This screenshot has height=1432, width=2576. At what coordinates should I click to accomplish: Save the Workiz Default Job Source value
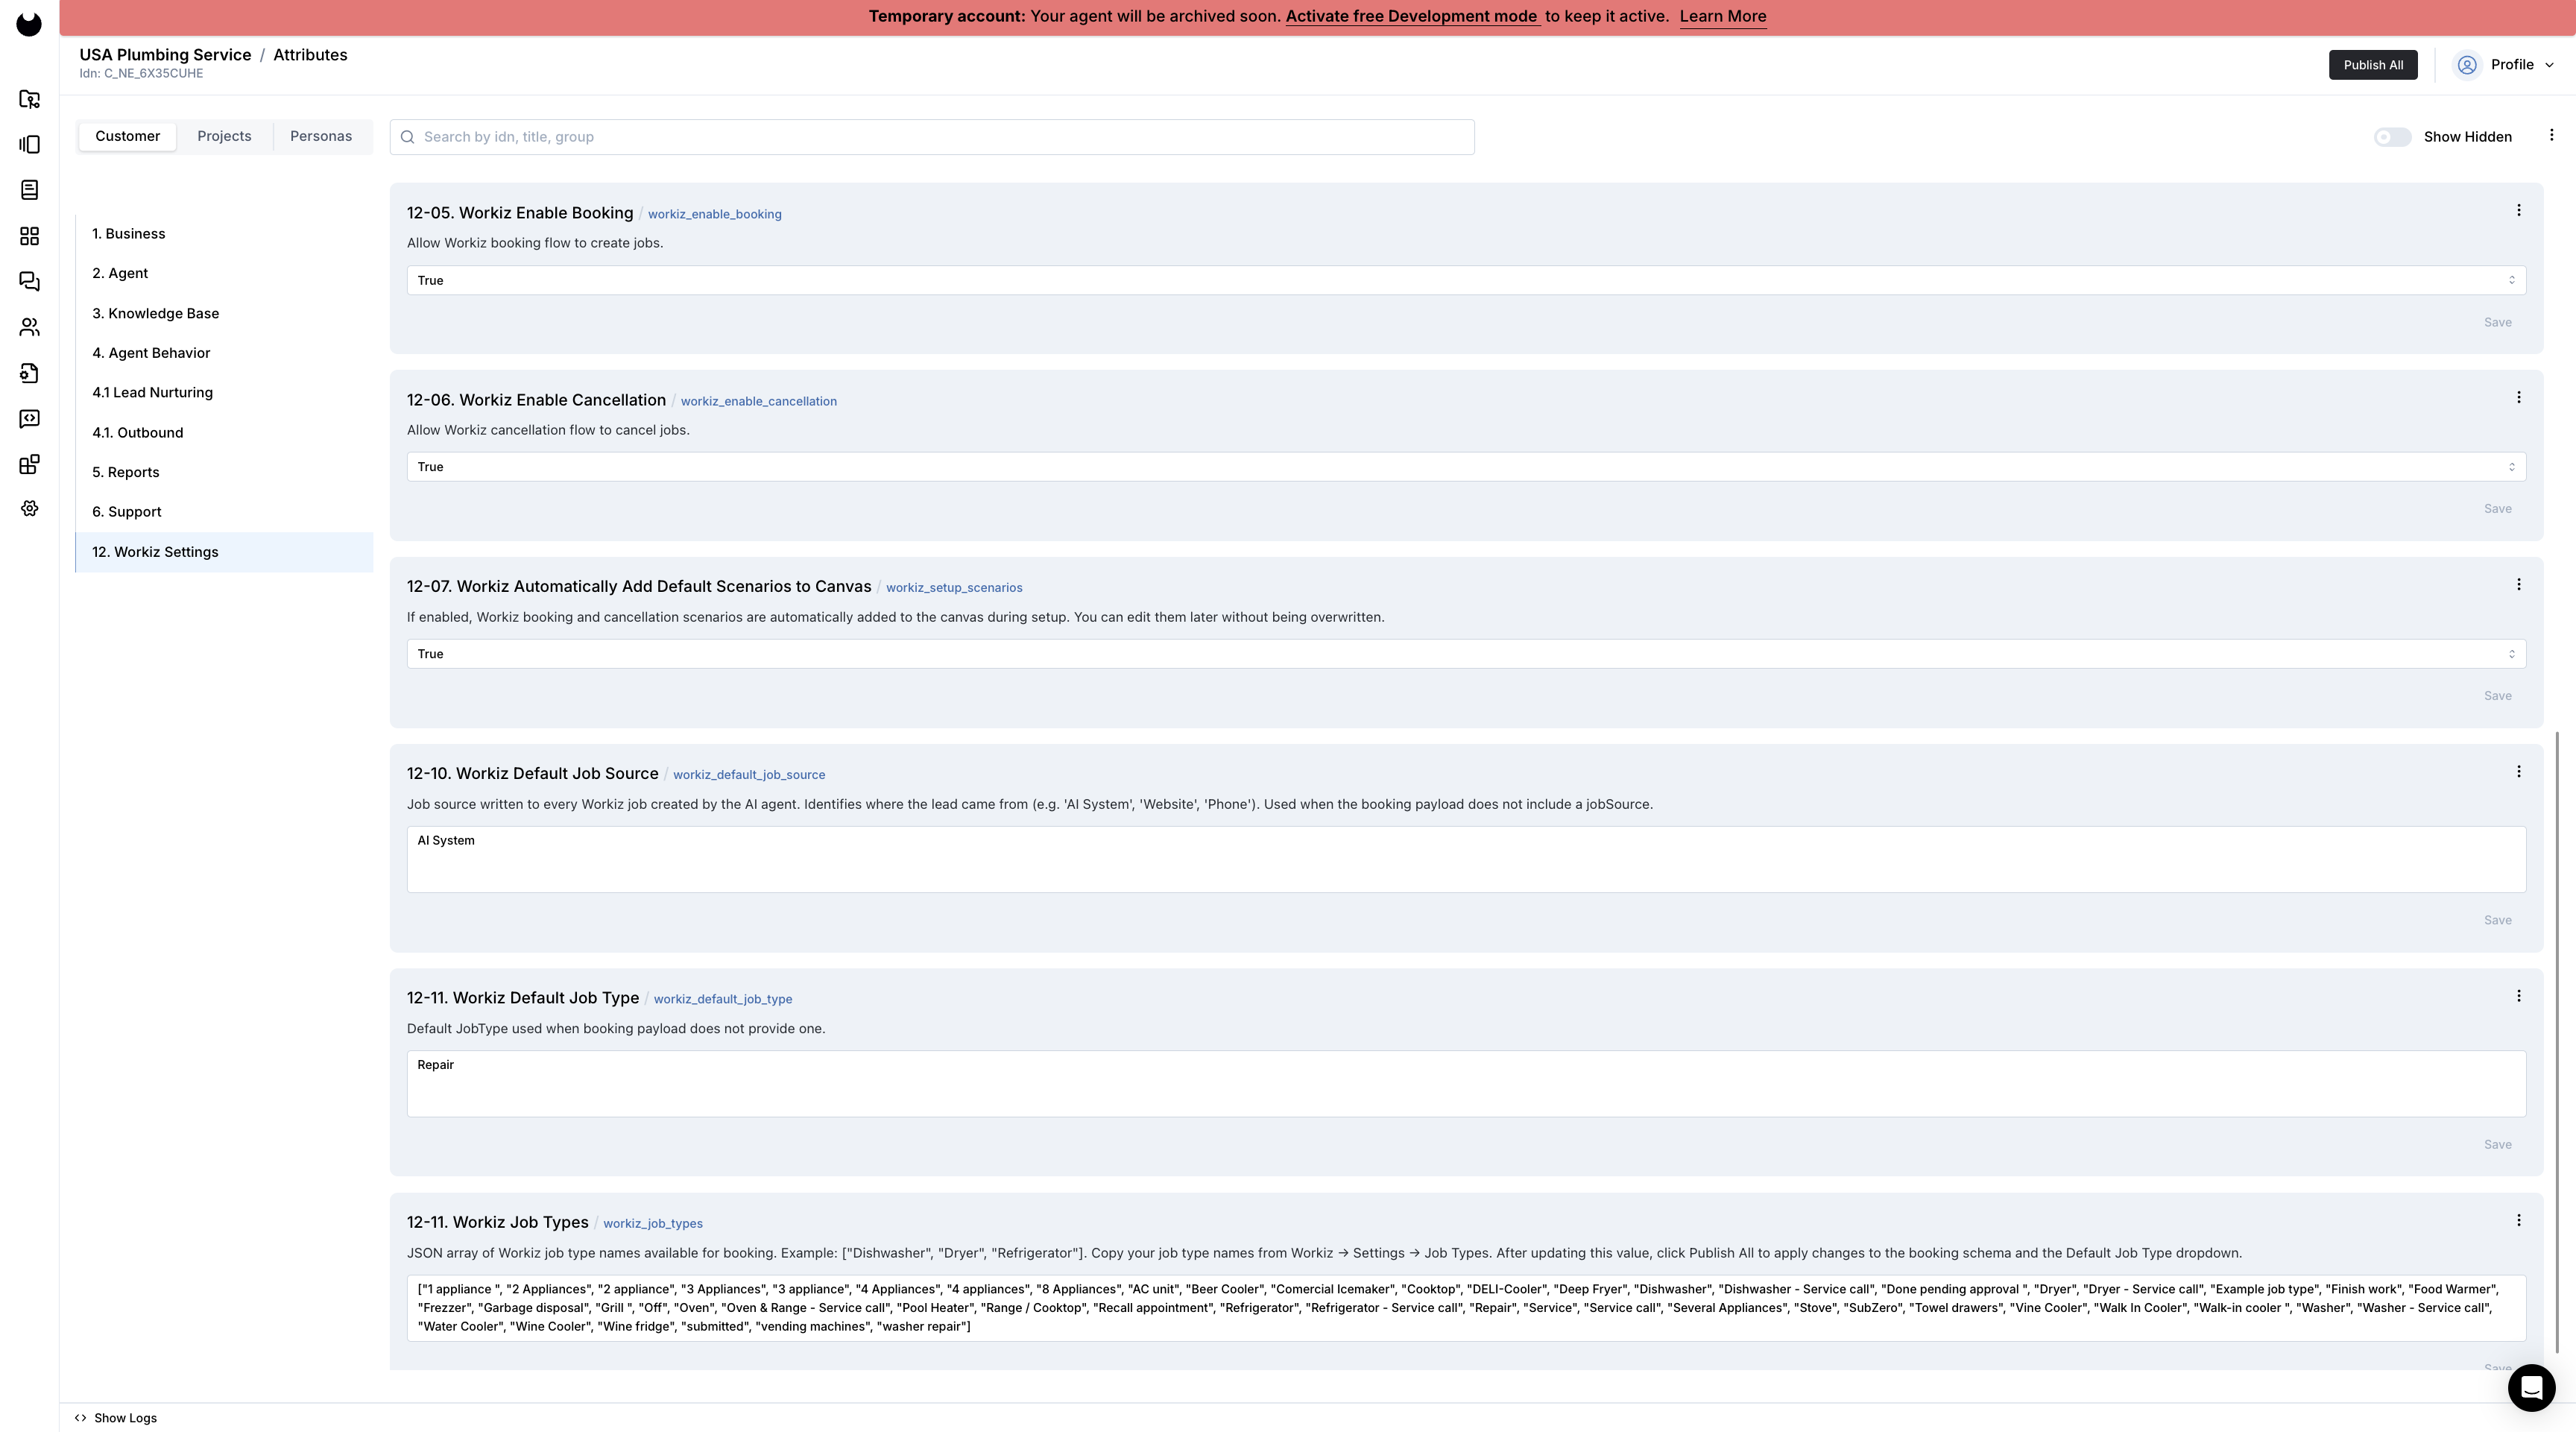point(2497,920)
